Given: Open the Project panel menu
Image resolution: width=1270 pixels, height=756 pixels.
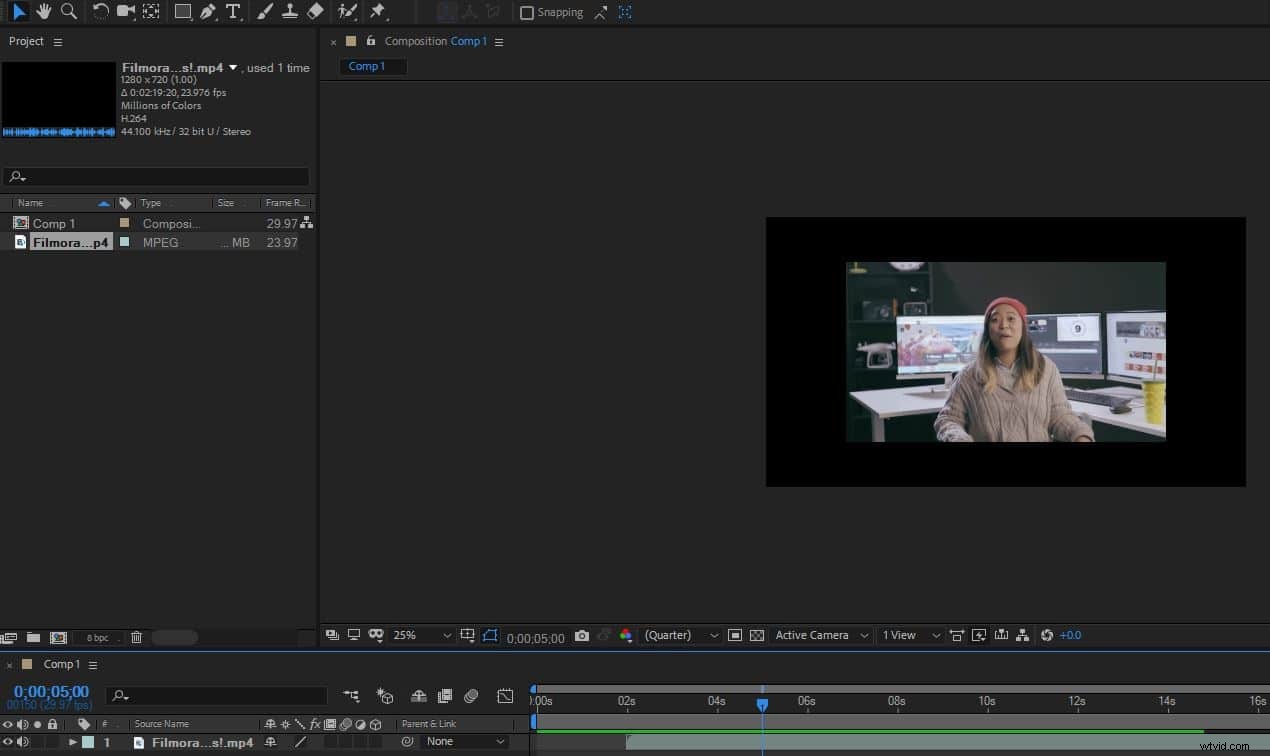Looking at the screenshot, I should pos(57,41).
